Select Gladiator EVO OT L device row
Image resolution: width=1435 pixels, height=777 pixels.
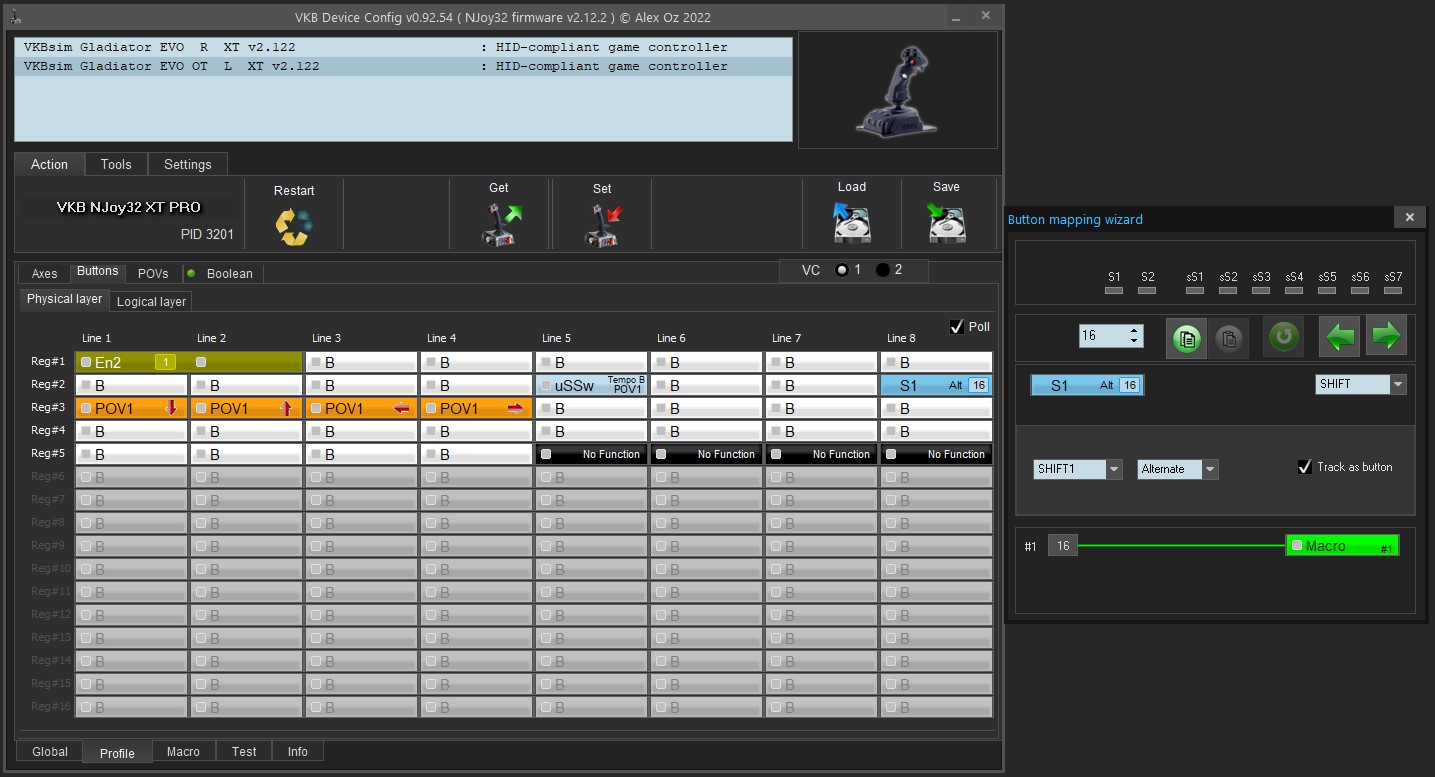[x=404, y=66]
